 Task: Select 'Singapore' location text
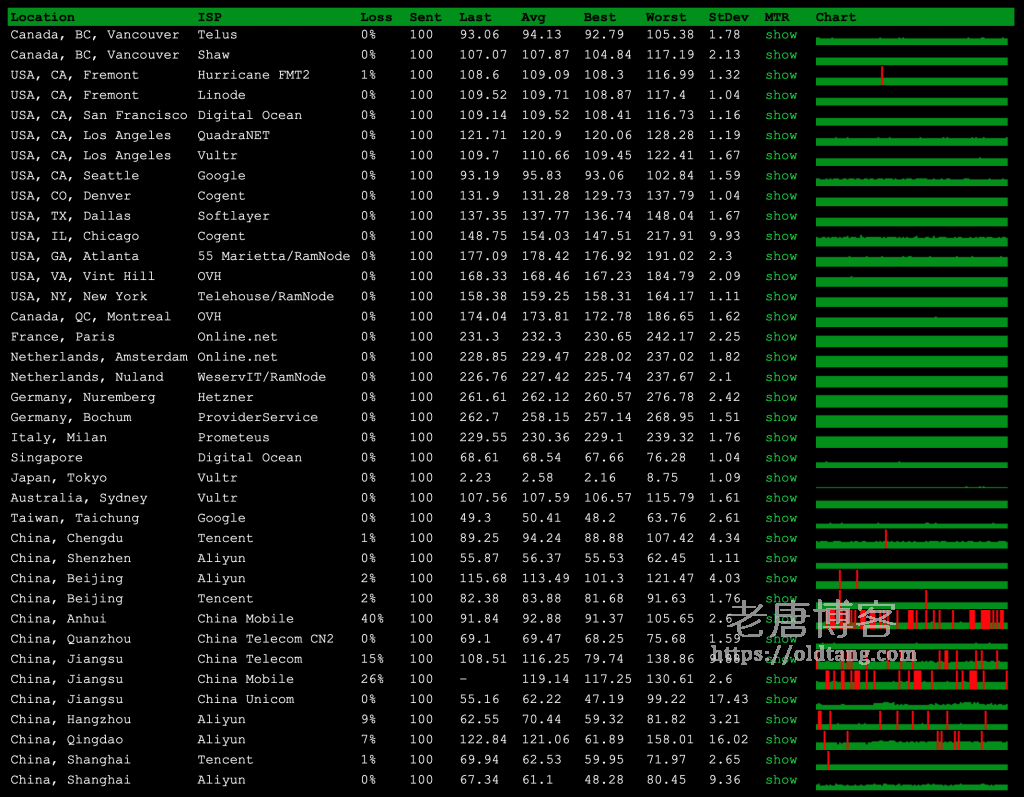46,458
